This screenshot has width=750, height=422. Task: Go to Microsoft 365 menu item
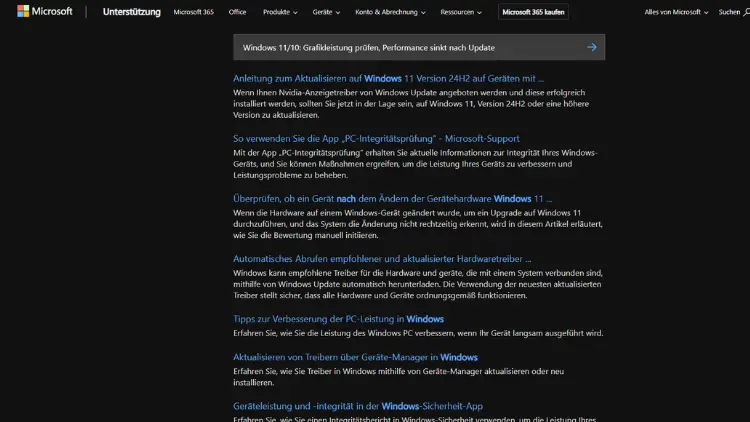(193, 12)
